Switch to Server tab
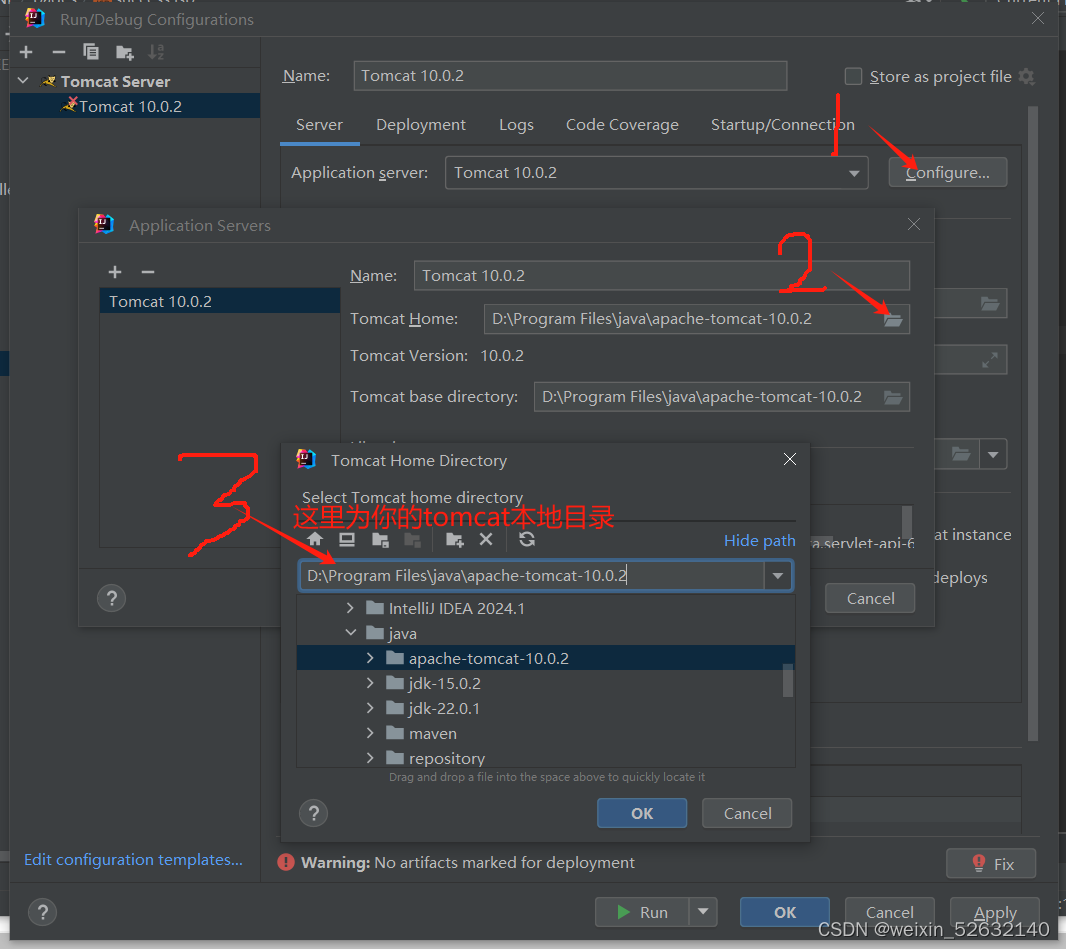This screenshot has height=949, width=1066. coord(320,125)
